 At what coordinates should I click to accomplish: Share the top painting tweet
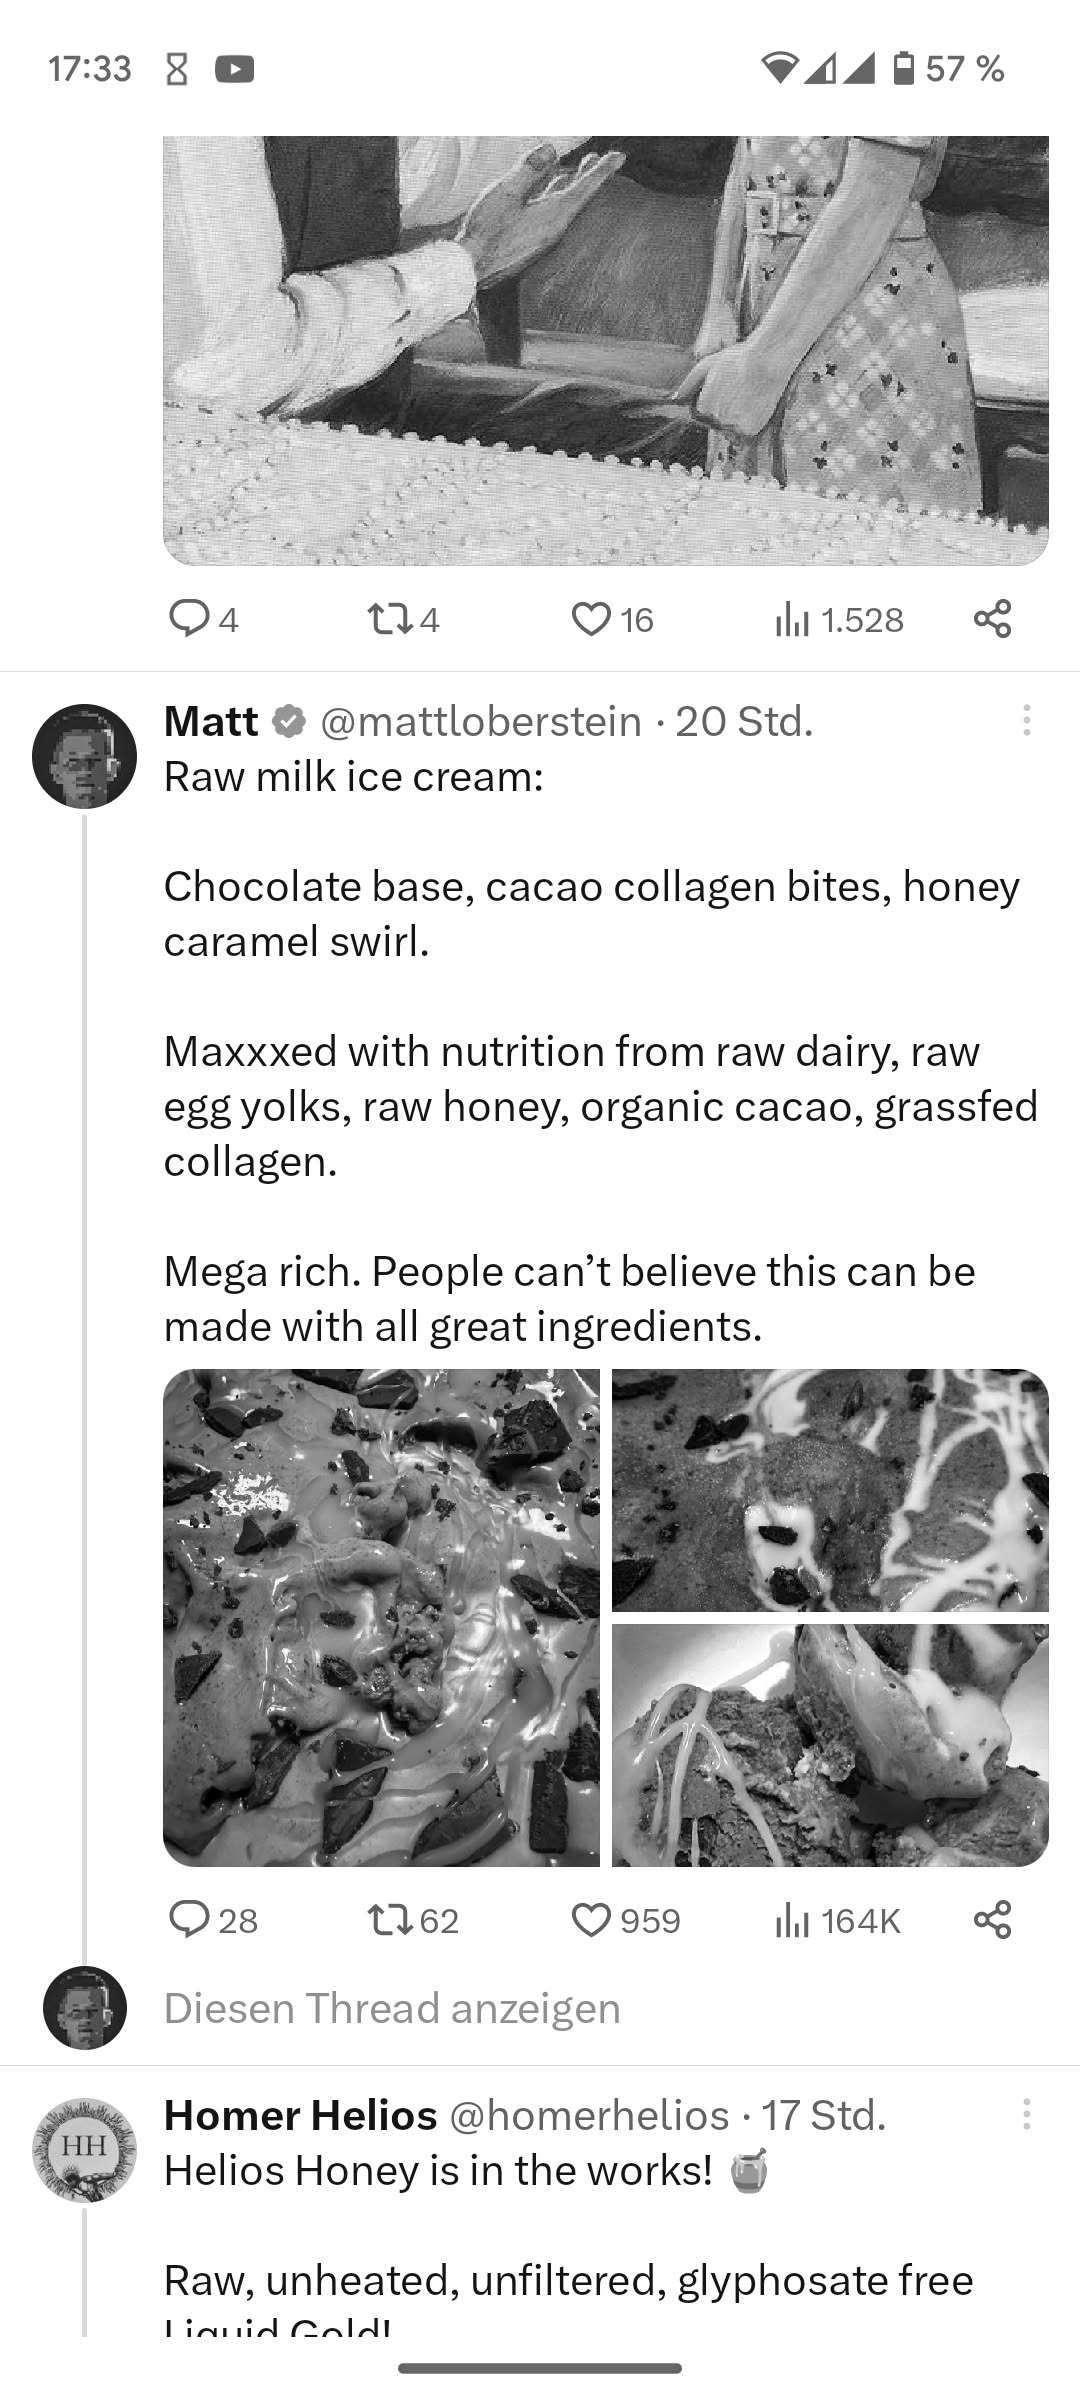(992, 620)
